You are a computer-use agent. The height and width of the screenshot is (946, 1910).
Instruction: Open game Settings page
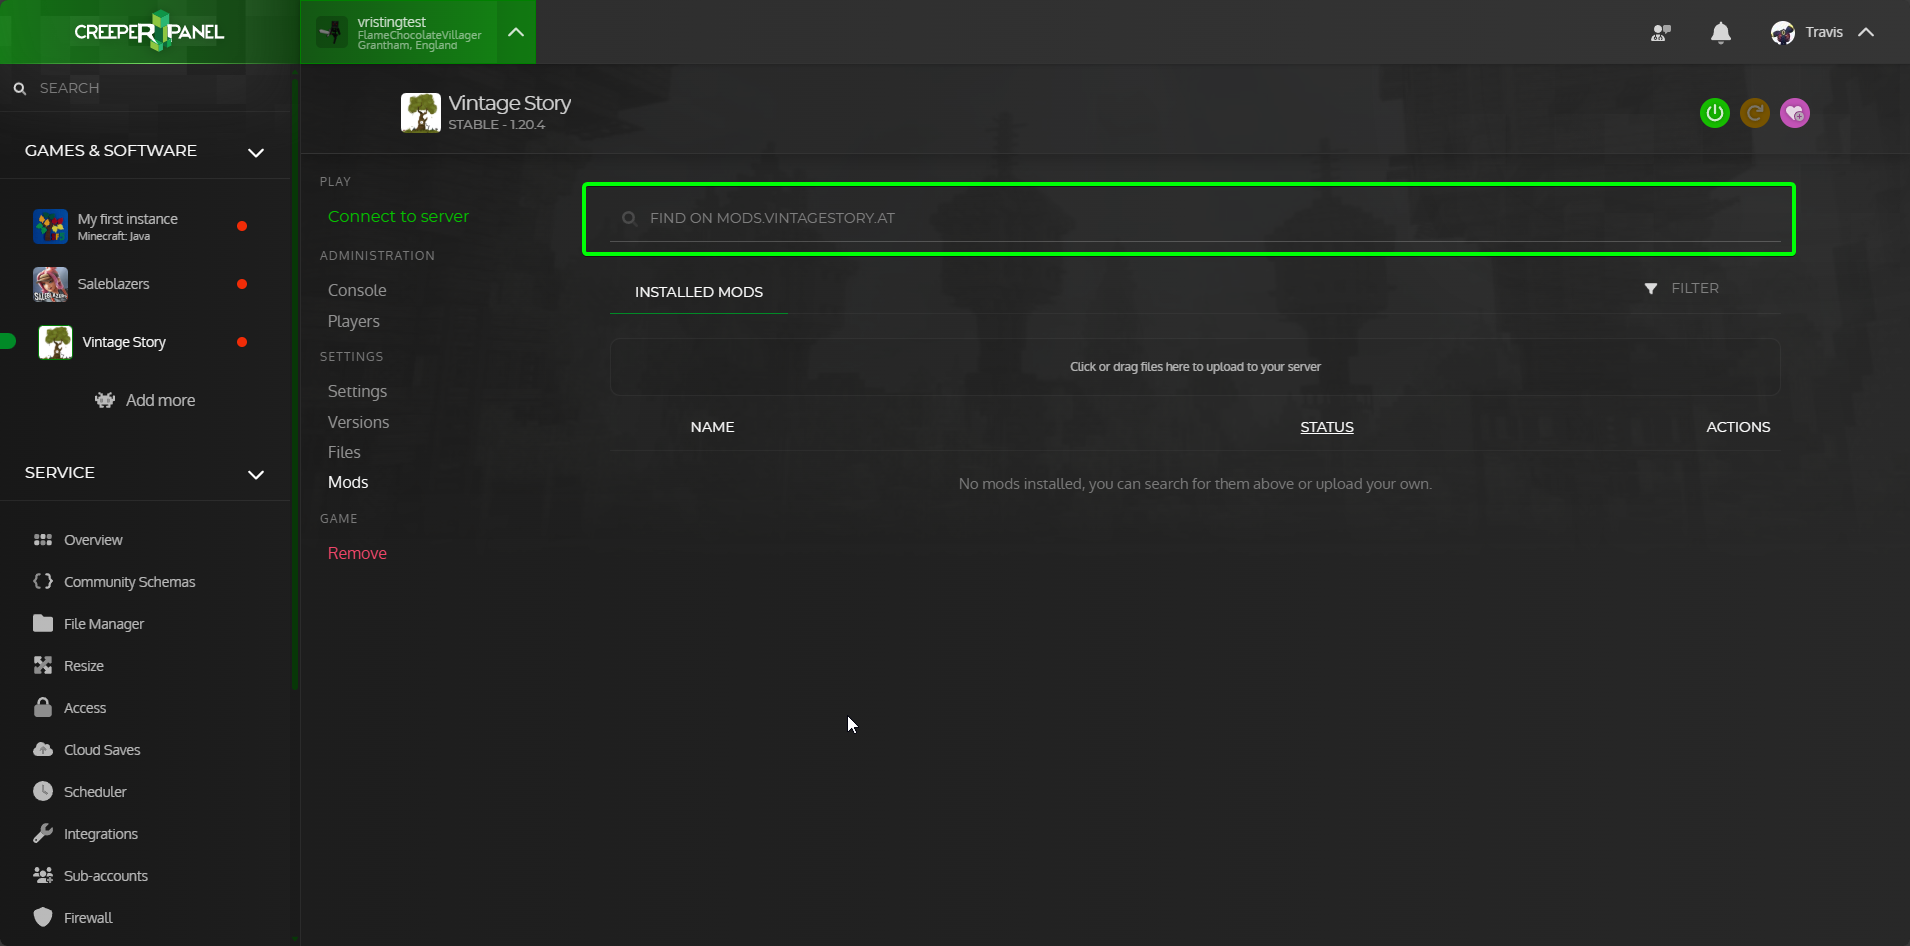coord(357,391)
